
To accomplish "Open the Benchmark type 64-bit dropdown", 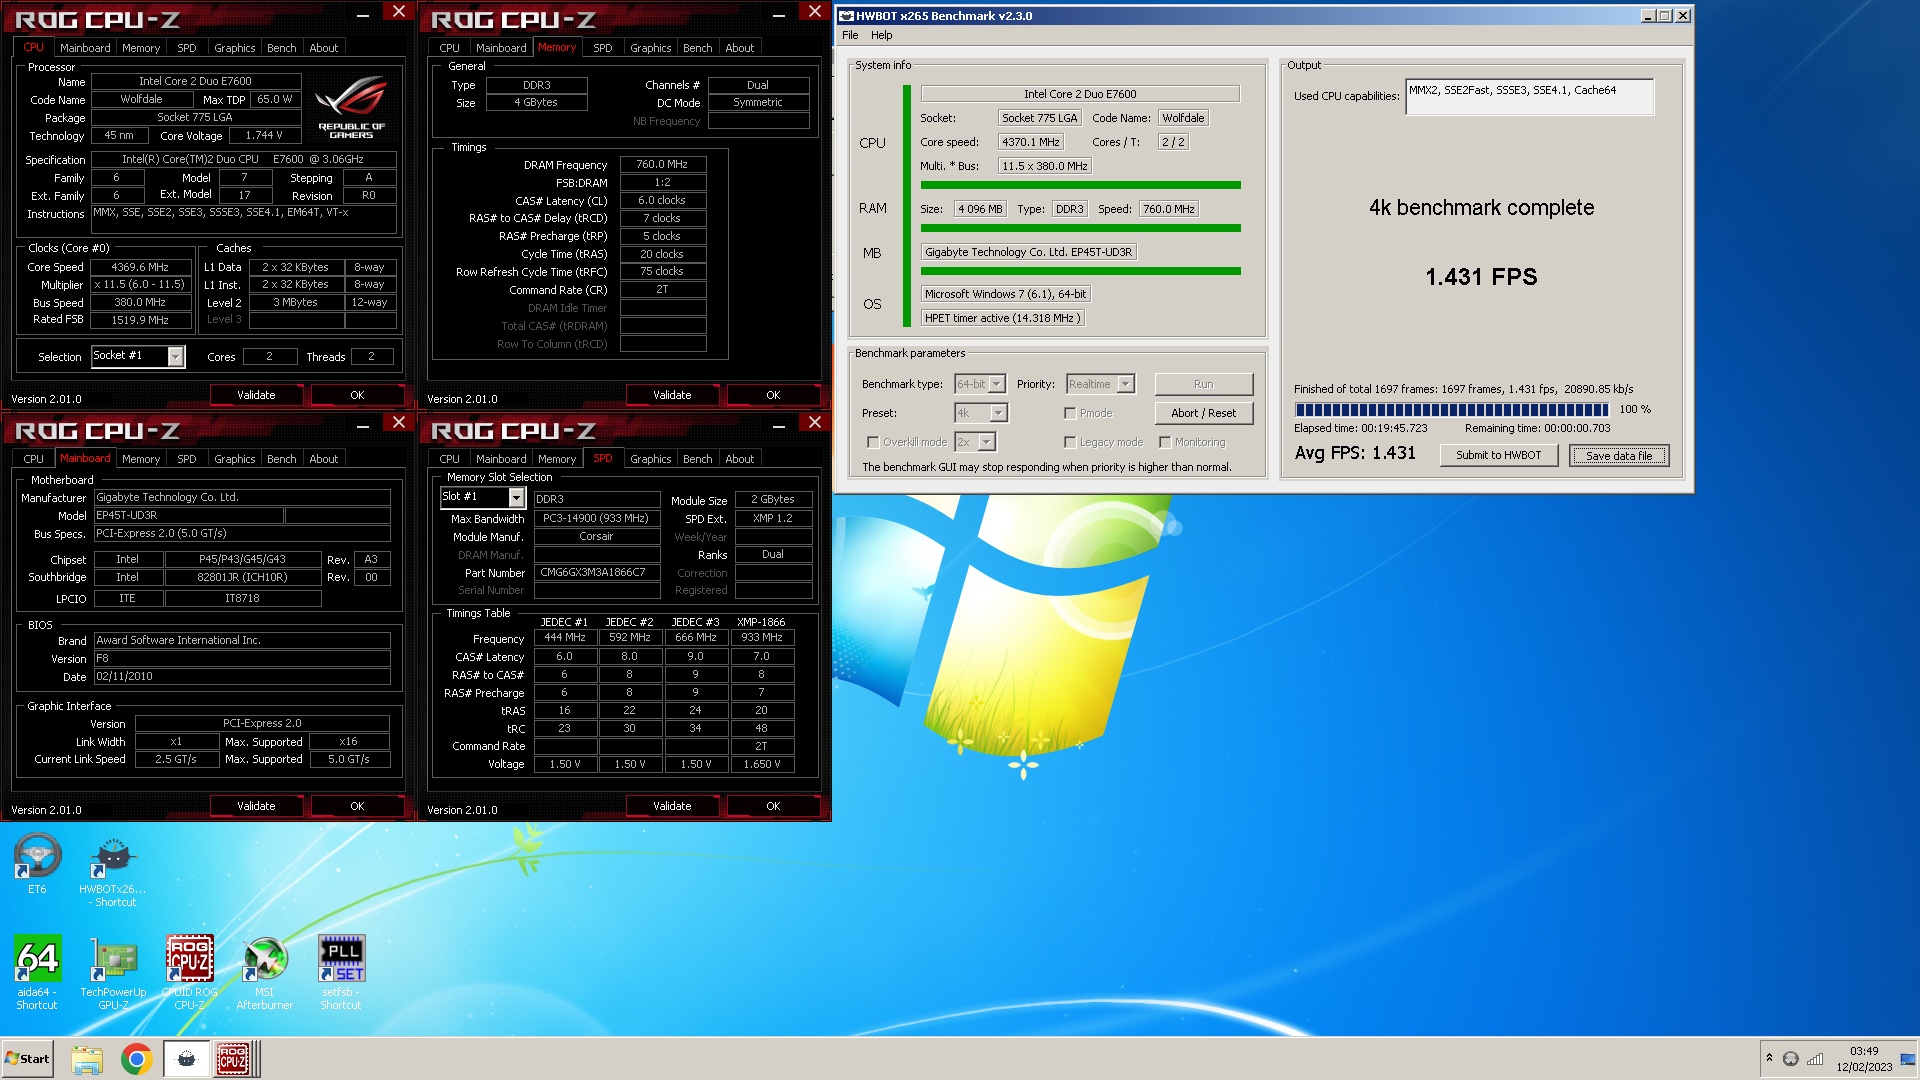I will (980, 384).
